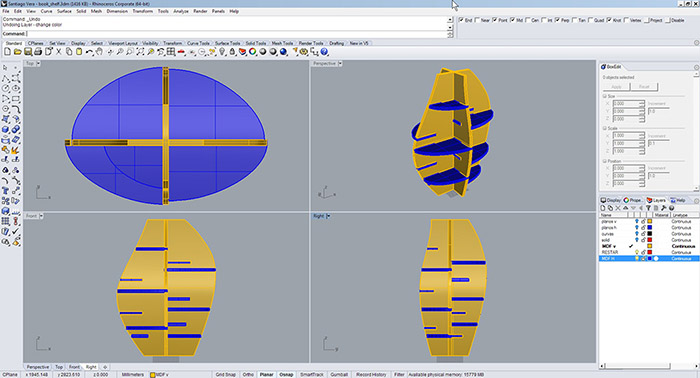Create a new file from the Standard toolbar
The height and width of the screenshot is (378, 700).
(x=8, y=52)
